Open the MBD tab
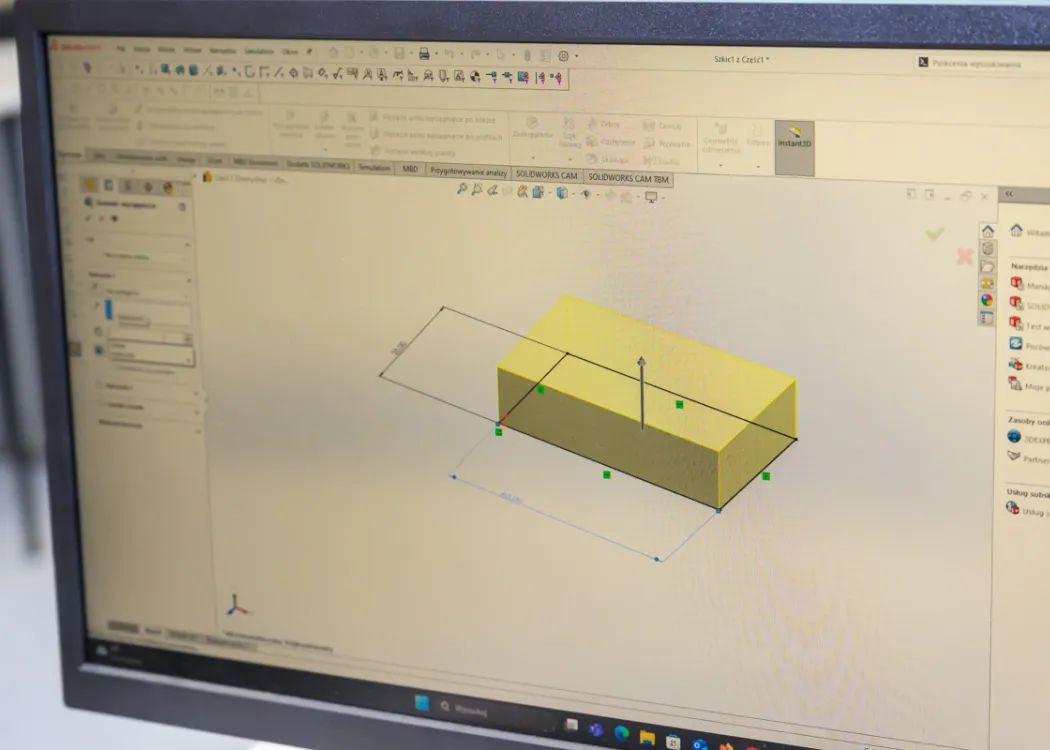The width and height of the screenshot is (1050, 750). point(410,169)
